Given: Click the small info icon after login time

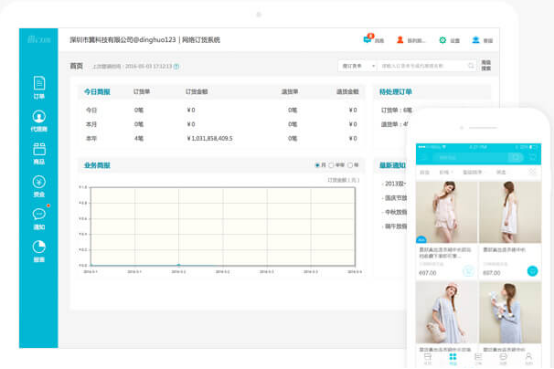Looking at the screenshot, I should [176, 66].
